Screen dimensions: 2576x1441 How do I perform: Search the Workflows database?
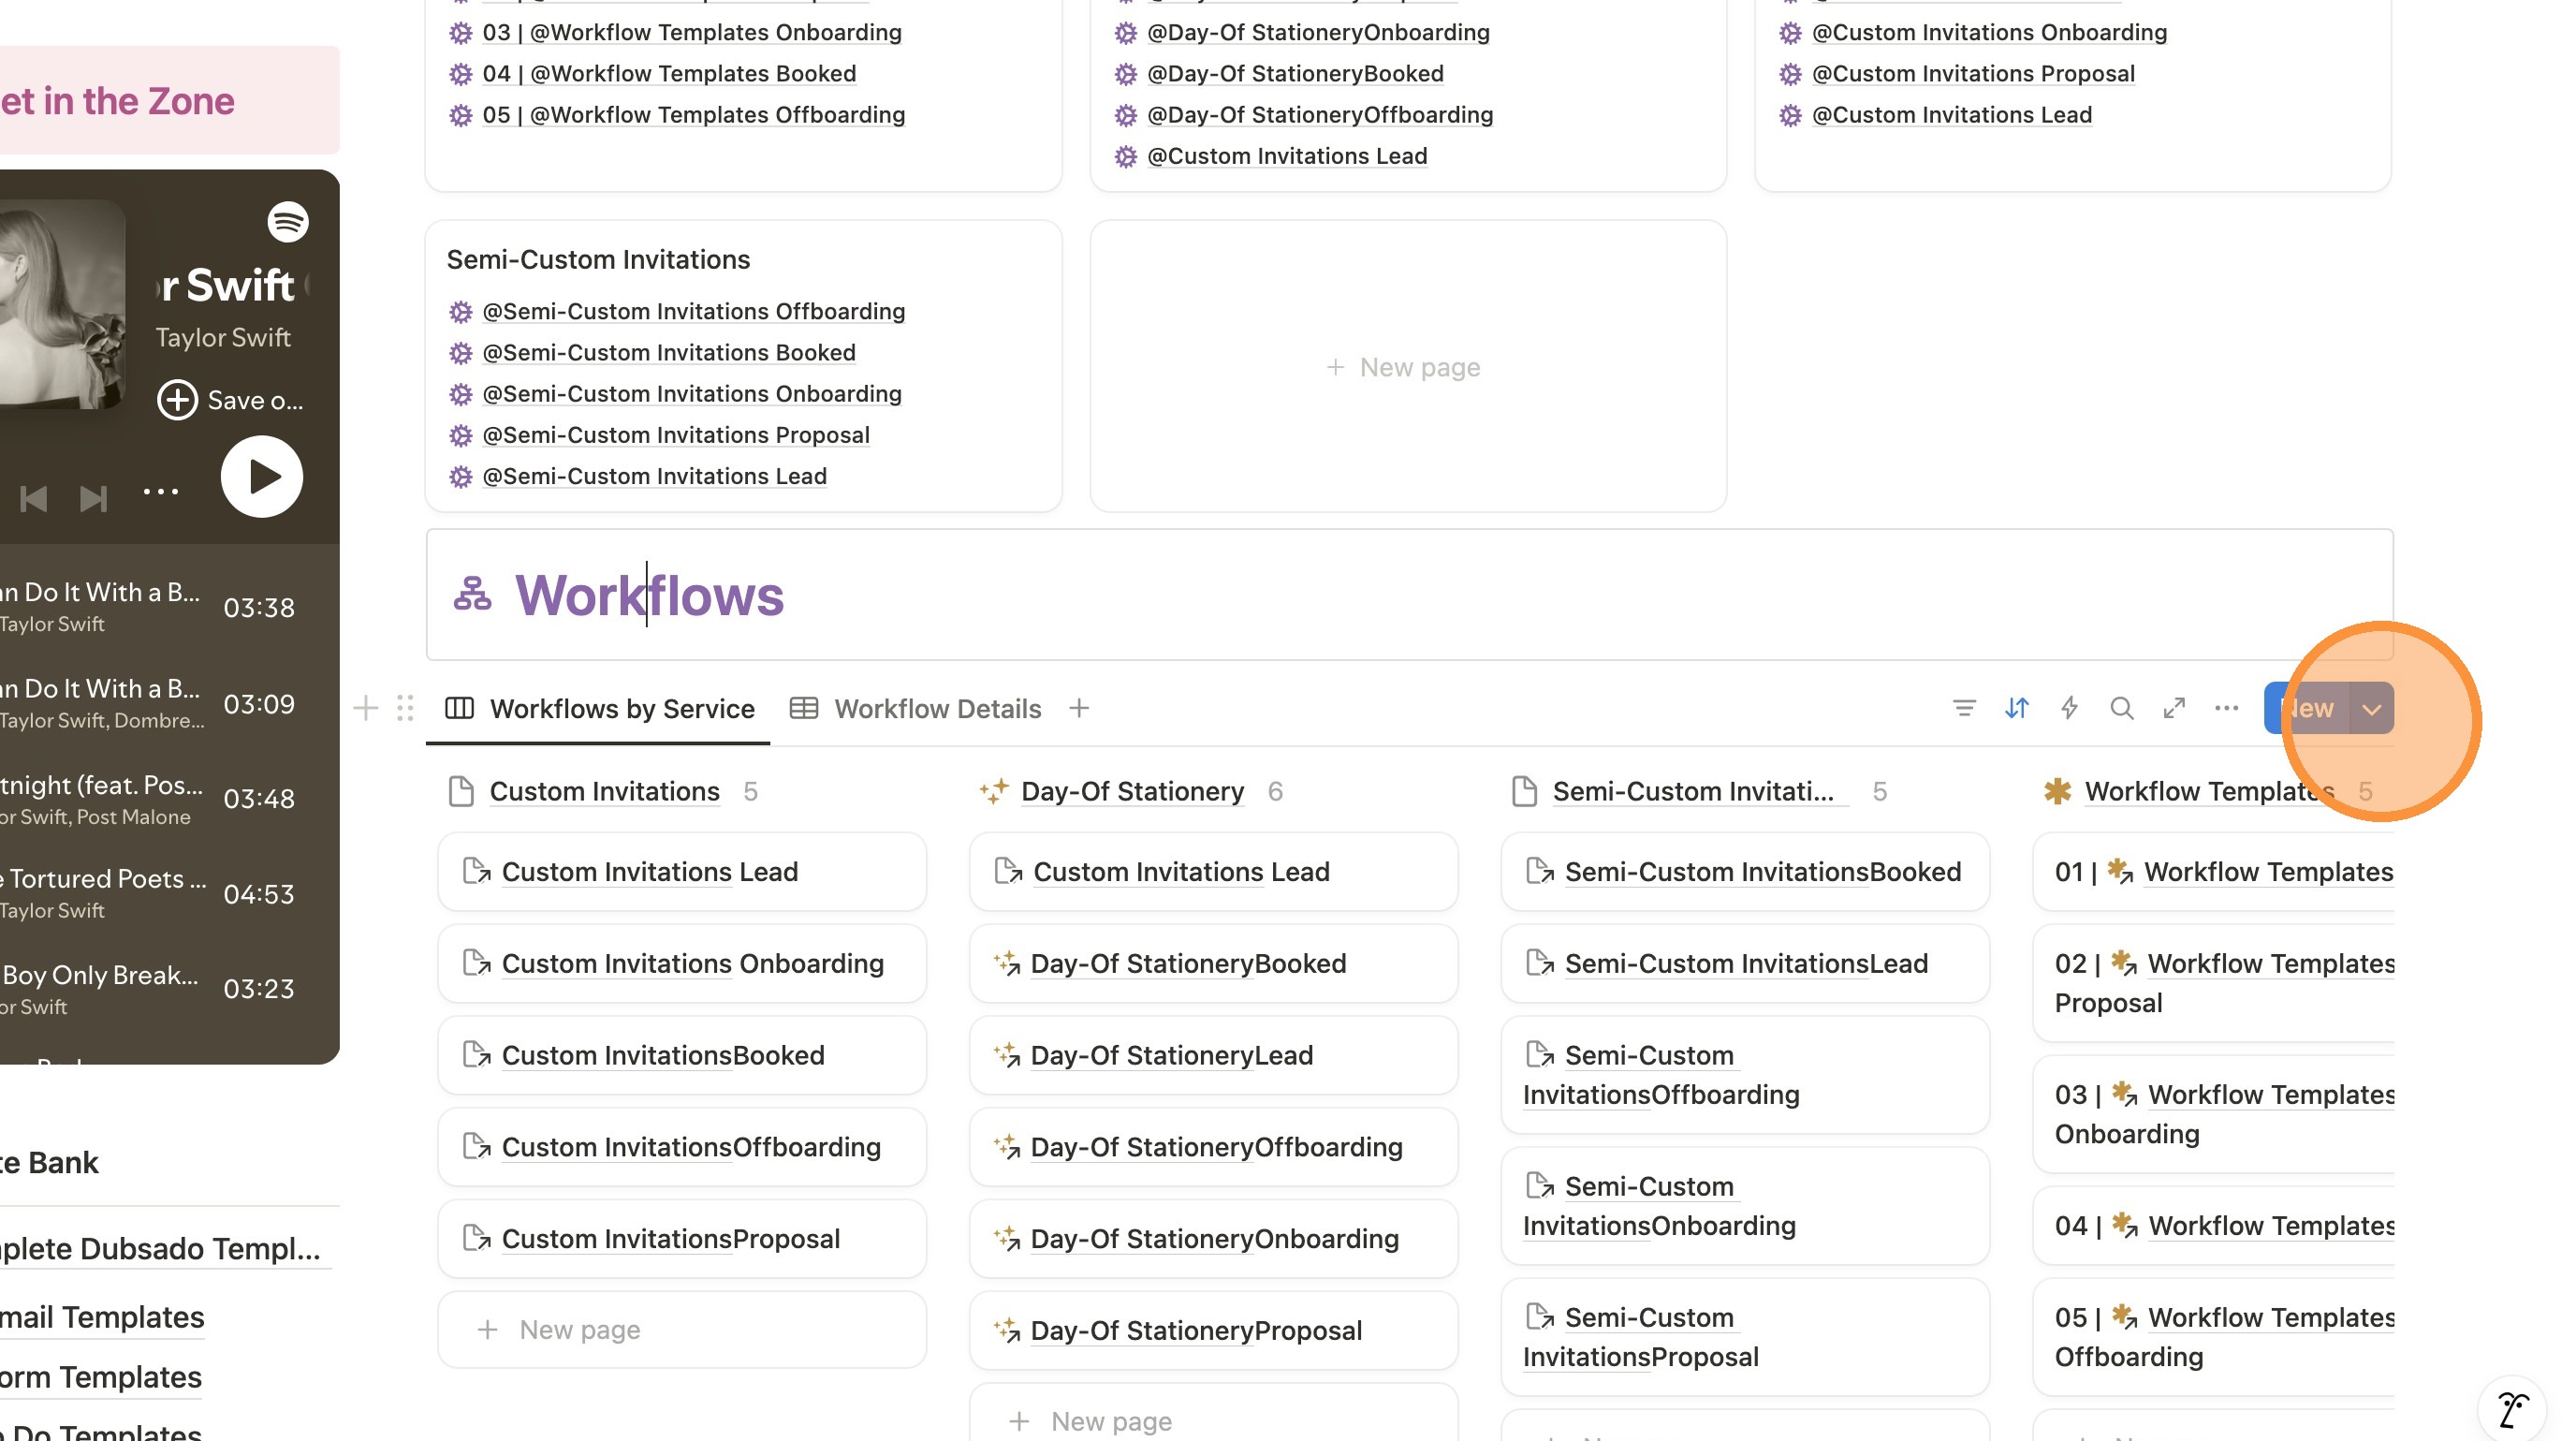point(2121,708)
